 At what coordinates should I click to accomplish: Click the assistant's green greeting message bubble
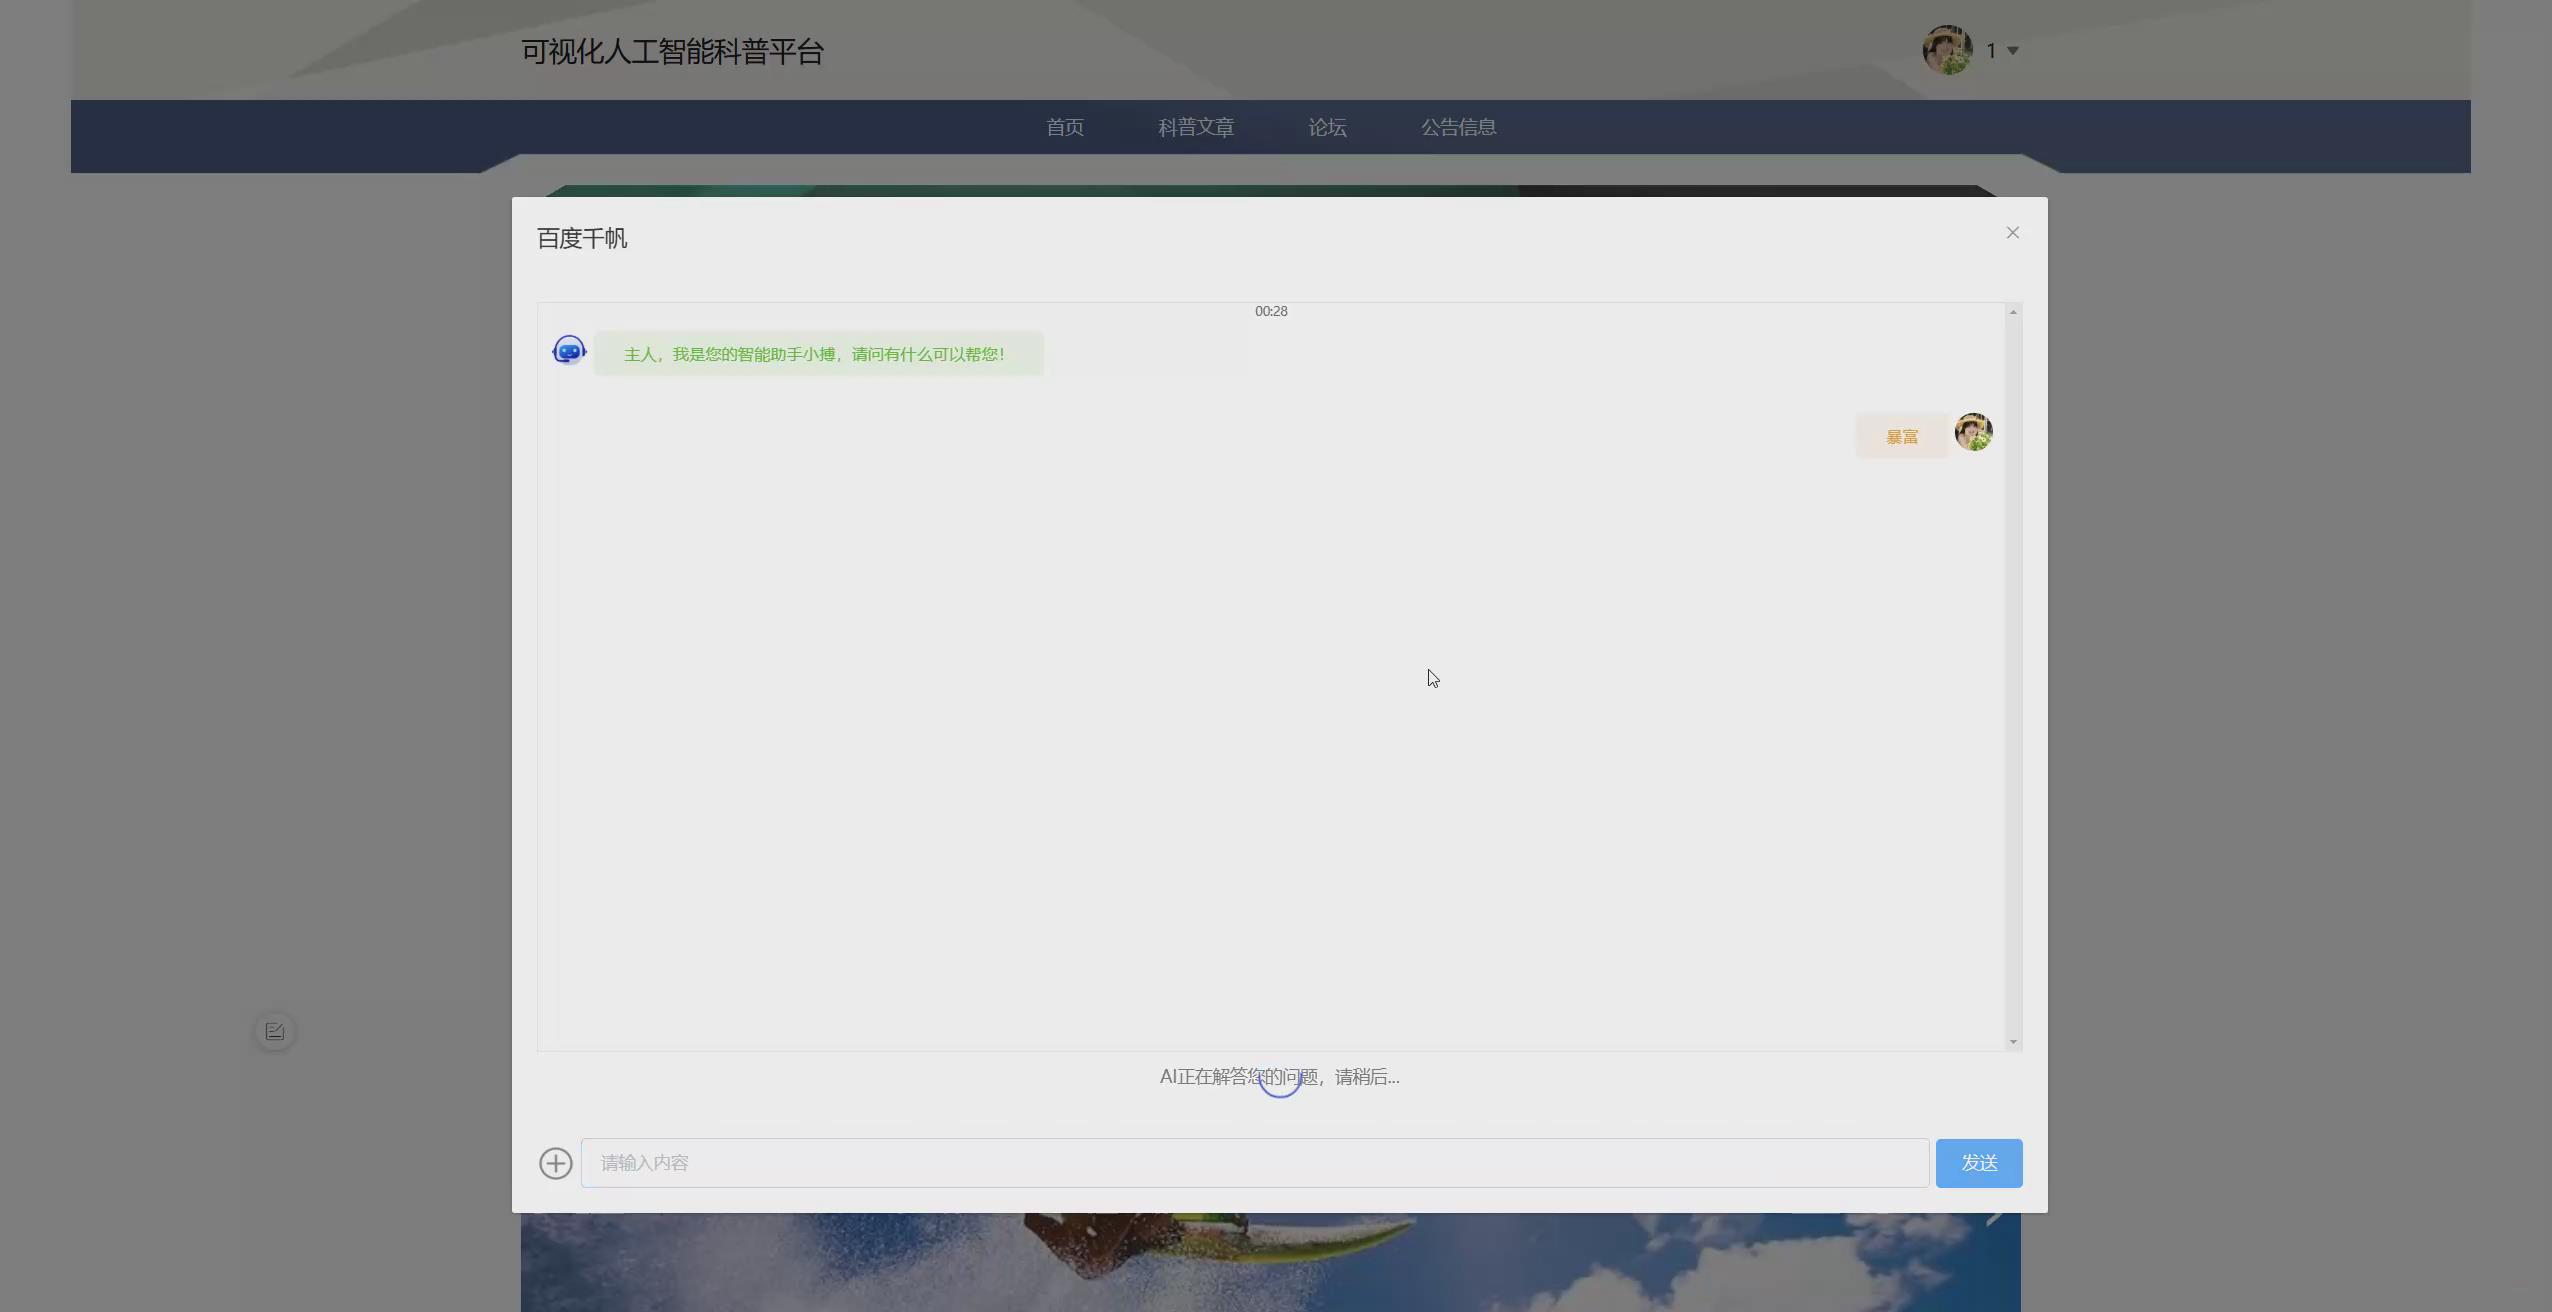[x=818, y=354]
